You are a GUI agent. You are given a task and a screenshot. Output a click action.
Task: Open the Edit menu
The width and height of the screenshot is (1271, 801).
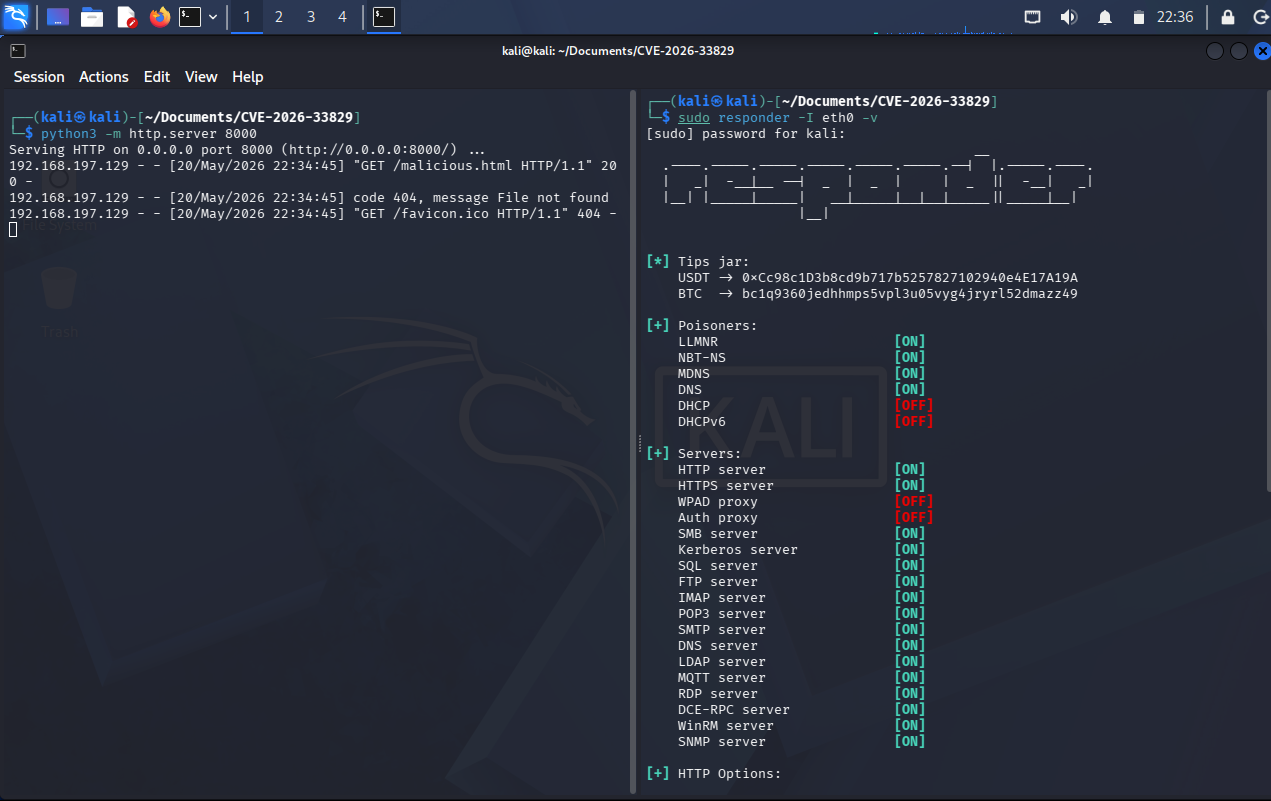pos(157,77)
